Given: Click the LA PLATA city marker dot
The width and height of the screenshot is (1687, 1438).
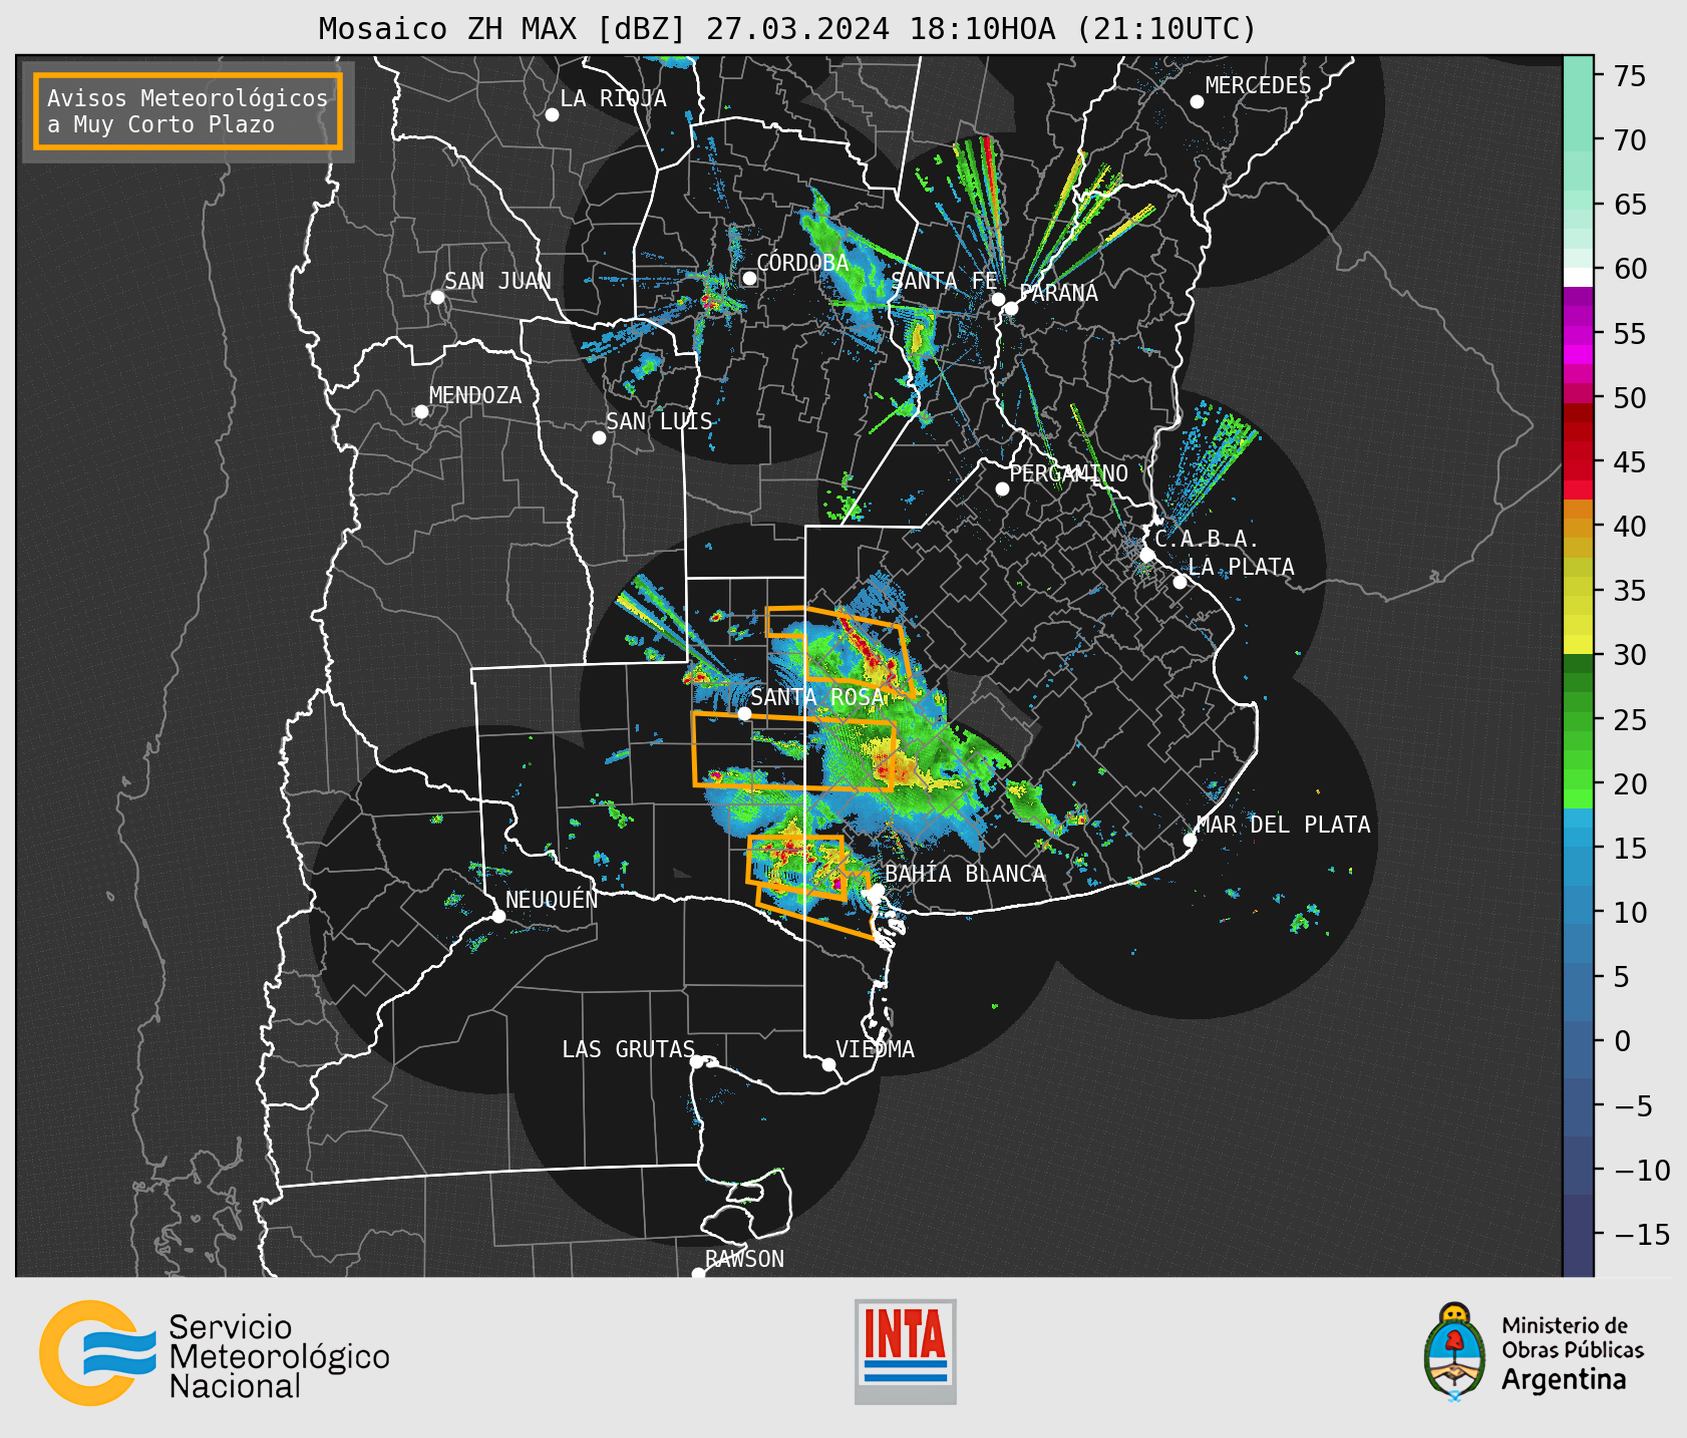Looking at the screenshot, I should [1180, 582].
